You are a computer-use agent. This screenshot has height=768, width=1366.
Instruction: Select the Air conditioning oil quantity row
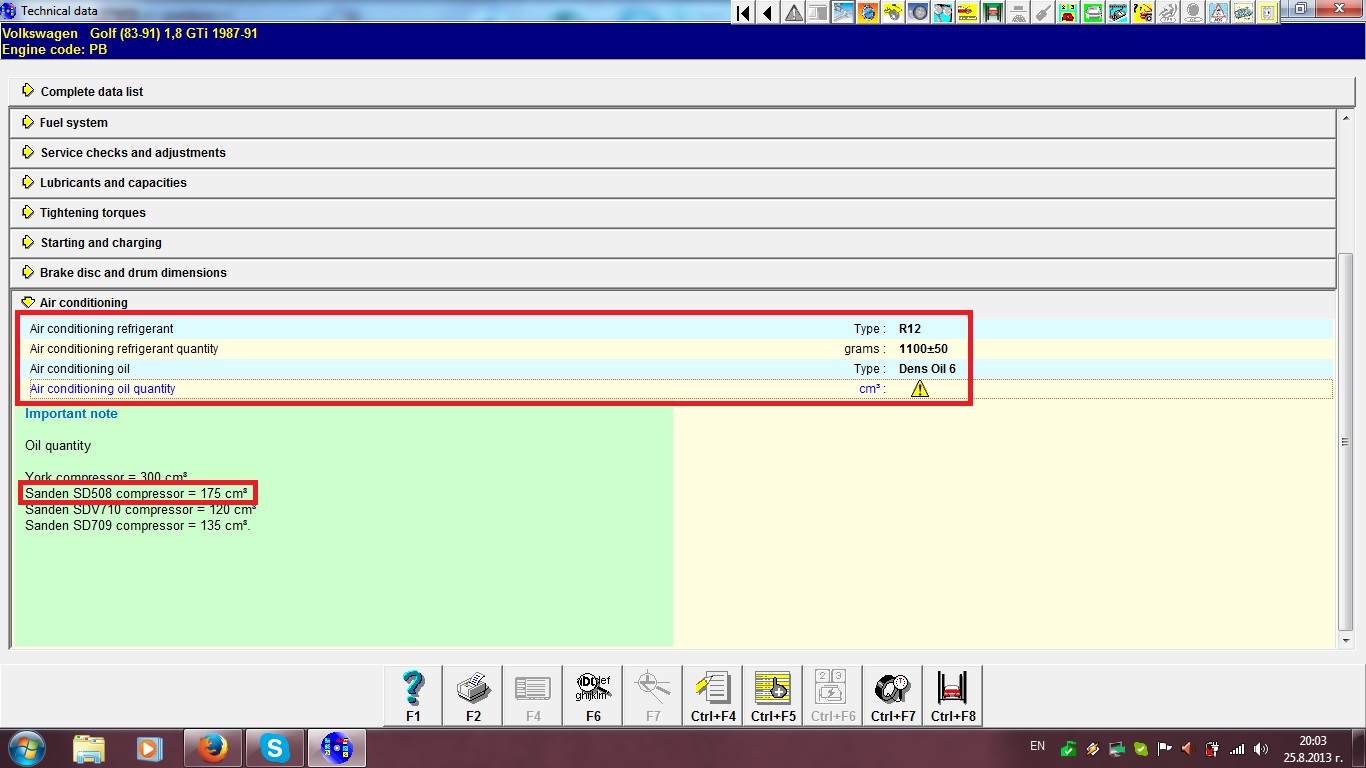[x=103, y=389]
